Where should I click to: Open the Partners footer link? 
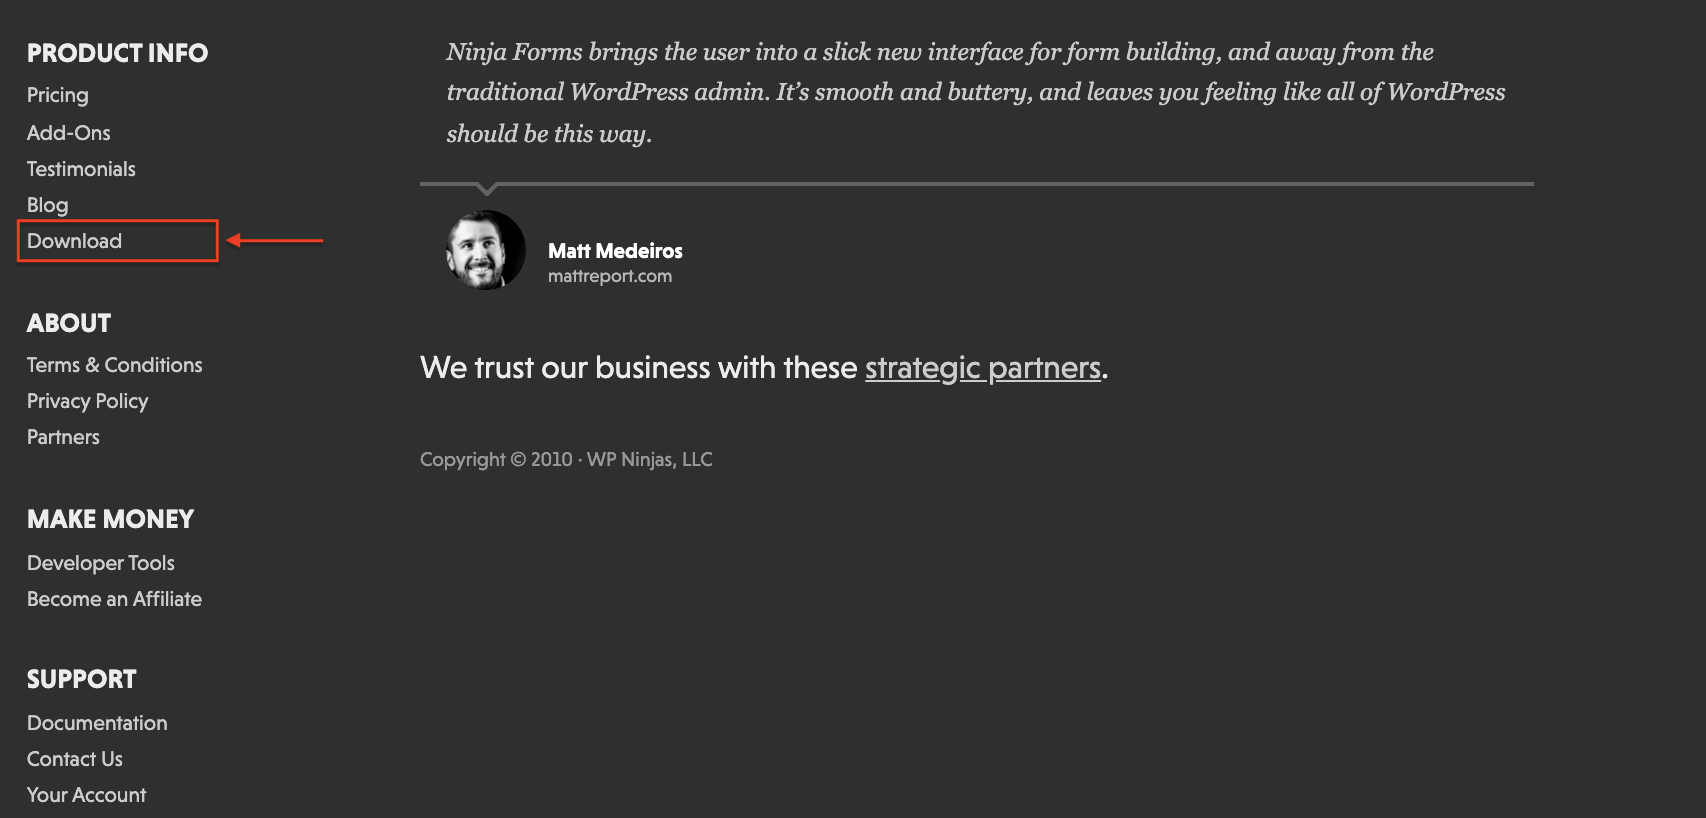(x=64, y=437)
